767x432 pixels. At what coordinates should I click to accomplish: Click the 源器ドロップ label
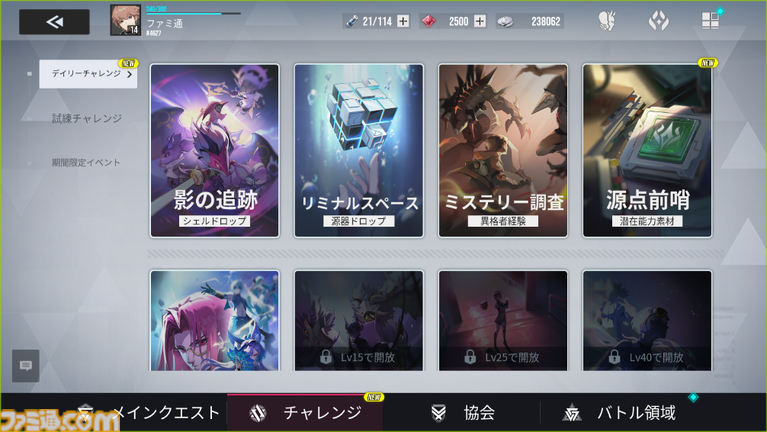point(359,221)
